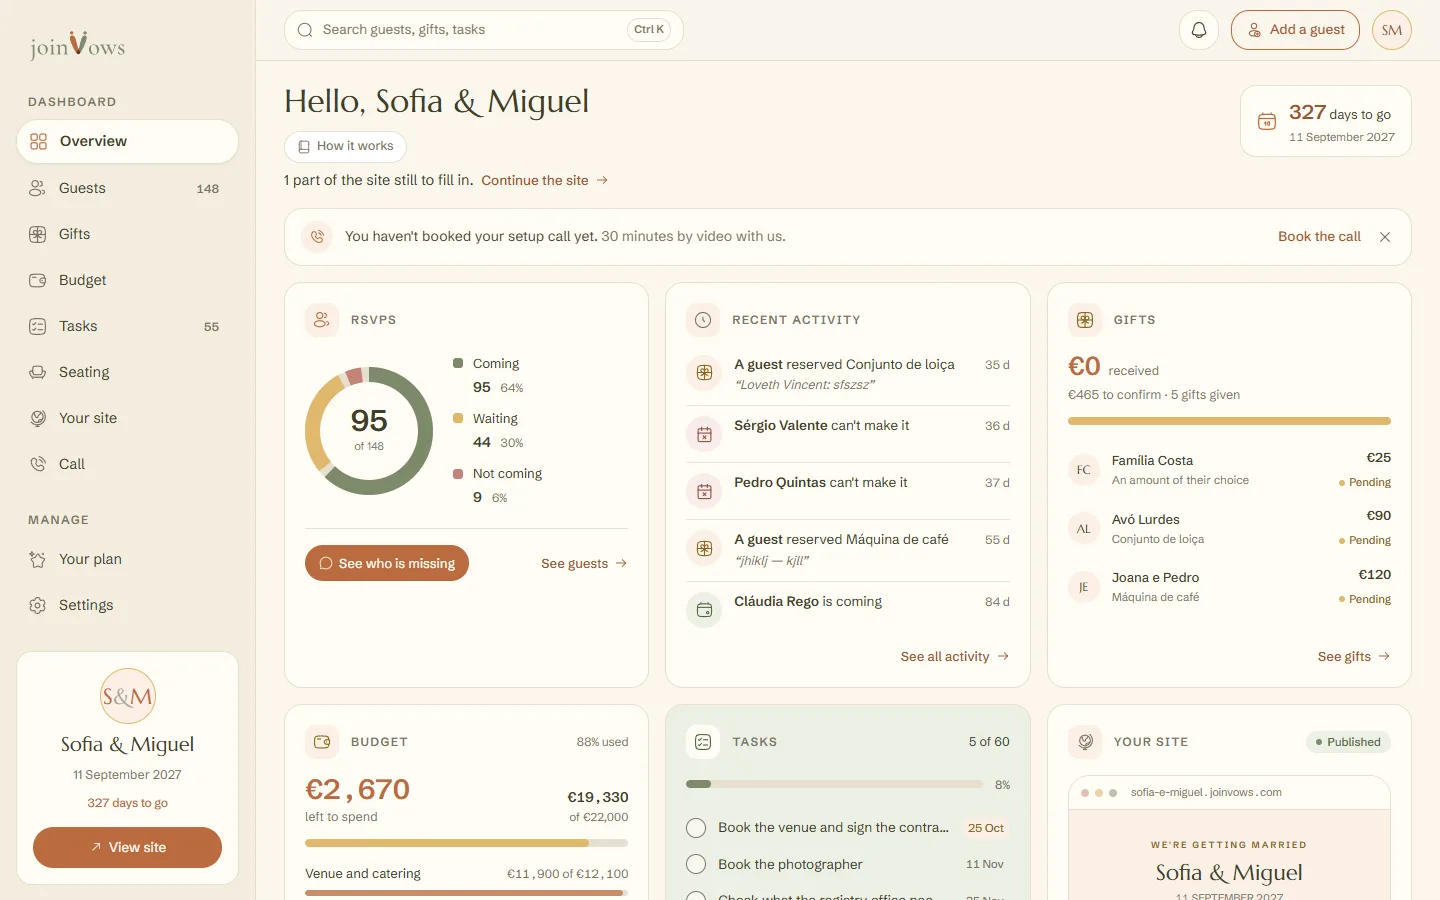This screenshot has height=900, width=1440.
Task: Open Call in sidebar
Action: [x=127, y=464]
